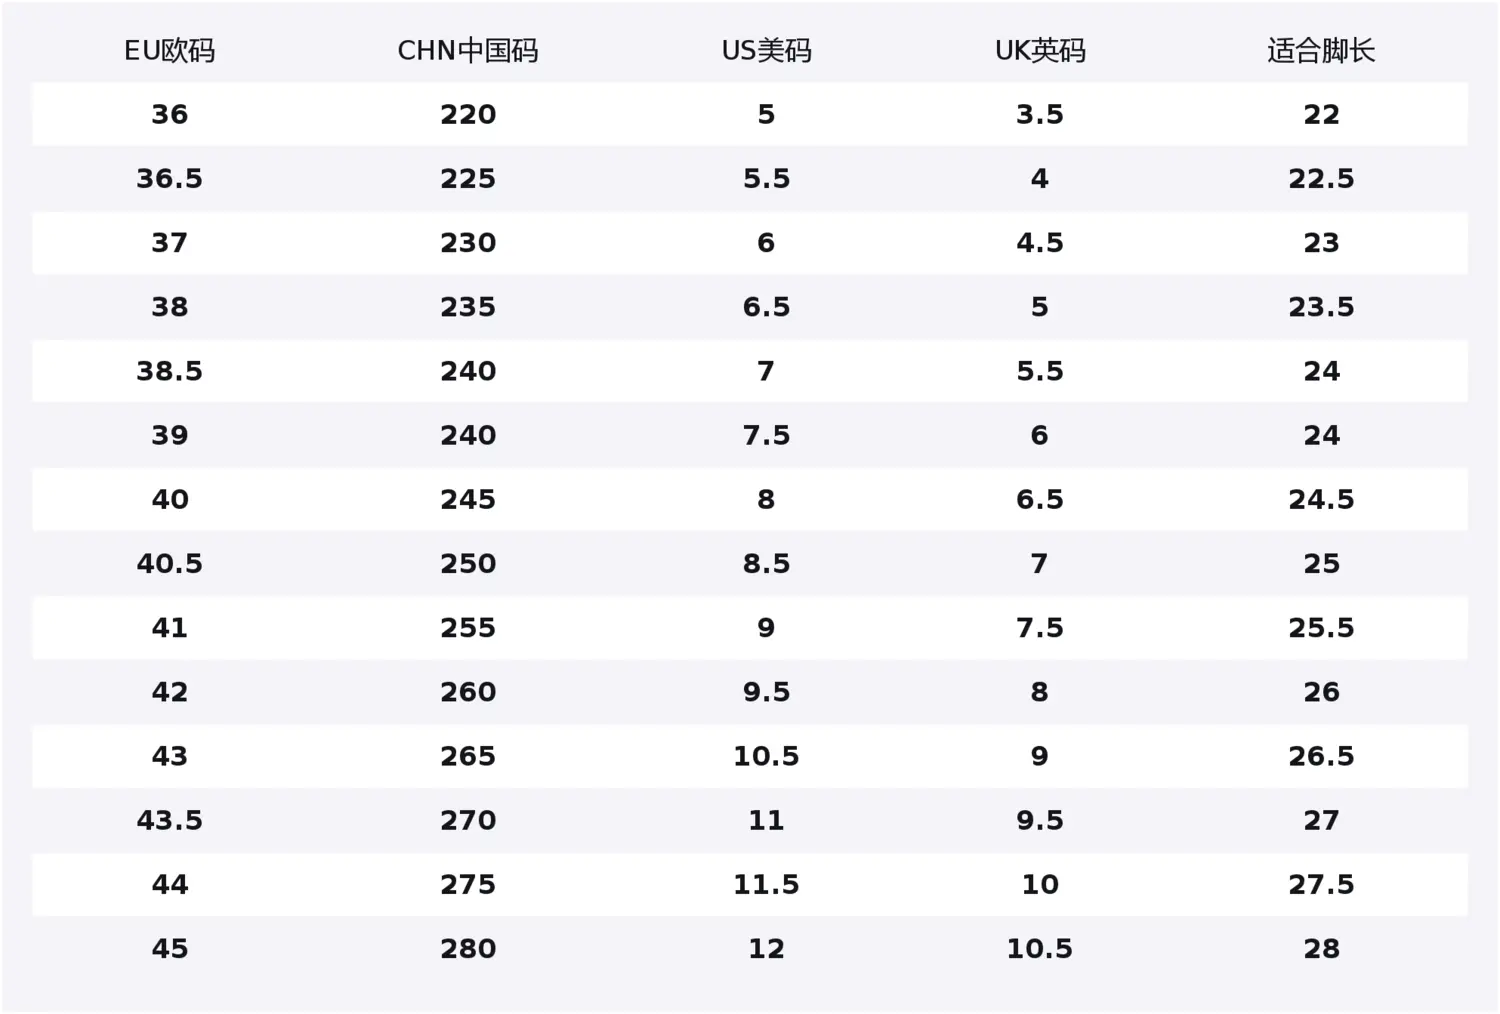Click EU size 43.5 cell
Image resolution: width=1500 pixels, height=1014 pixels.
coord(169,820)
